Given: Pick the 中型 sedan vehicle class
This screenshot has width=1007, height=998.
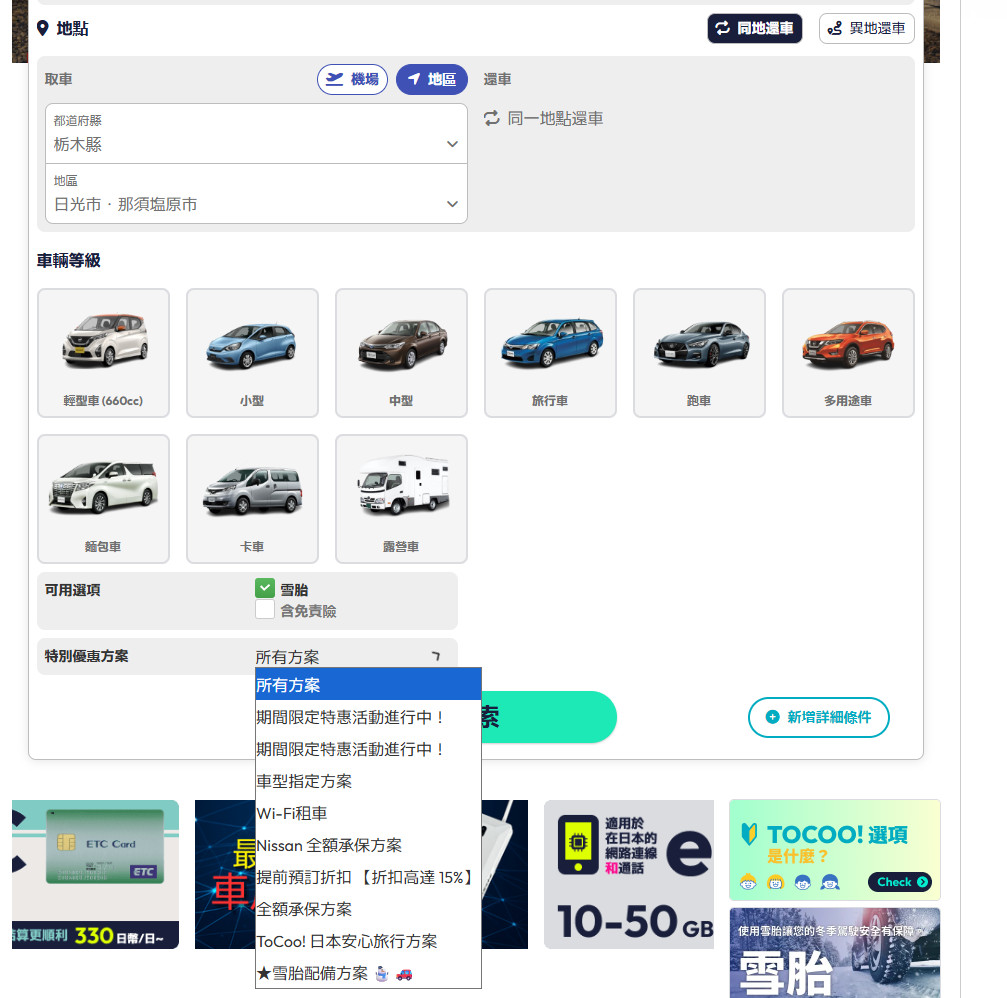Looking at the screenshot, I should click(x=401, y=352).
